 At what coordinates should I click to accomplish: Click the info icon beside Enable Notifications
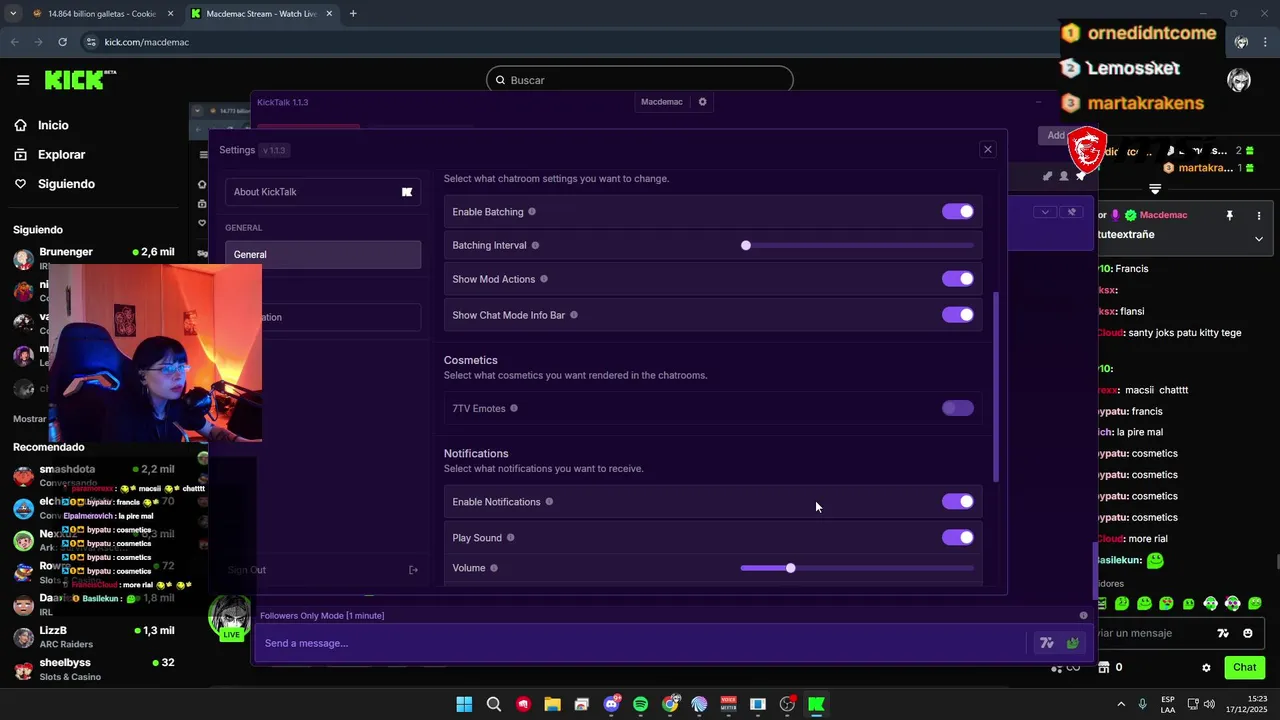pyautogui.click(x=549, y=502)
